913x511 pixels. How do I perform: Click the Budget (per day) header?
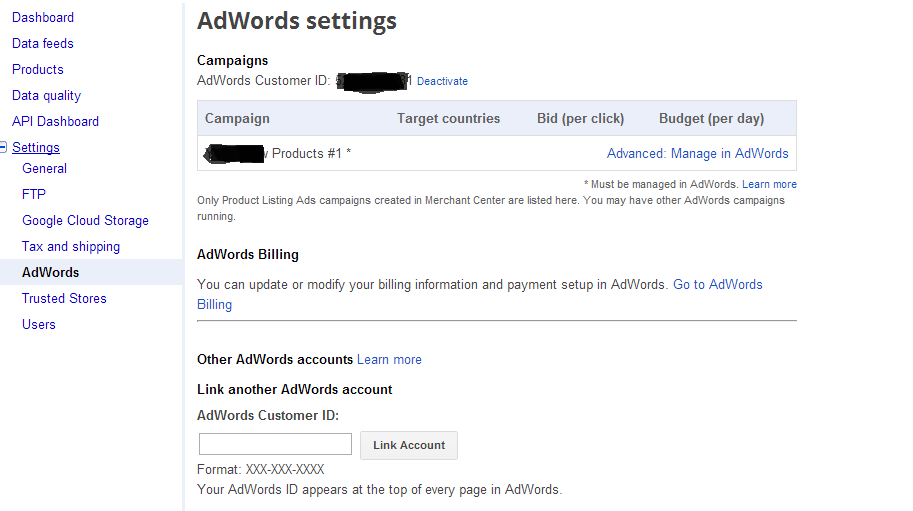tap(711, 119)
